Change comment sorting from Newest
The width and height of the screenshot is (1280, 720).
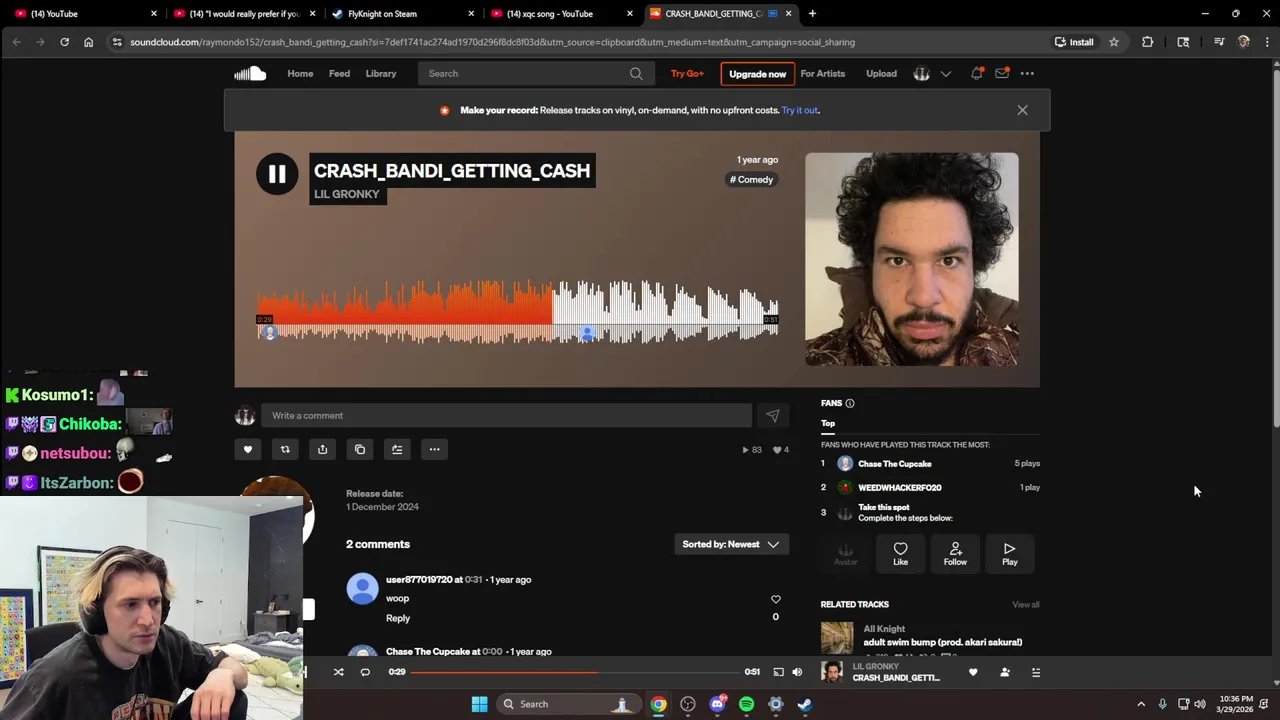tap(731, 544)
